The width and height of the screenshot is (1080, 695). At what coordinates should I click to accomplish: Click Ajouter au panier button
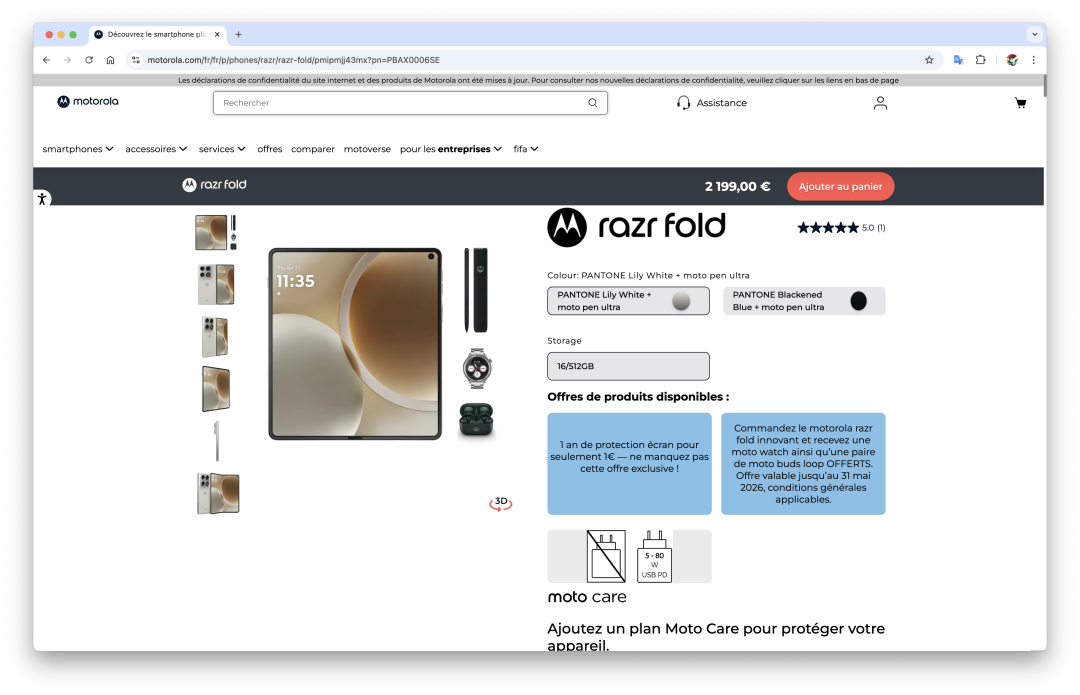click(x=840, y=187)
